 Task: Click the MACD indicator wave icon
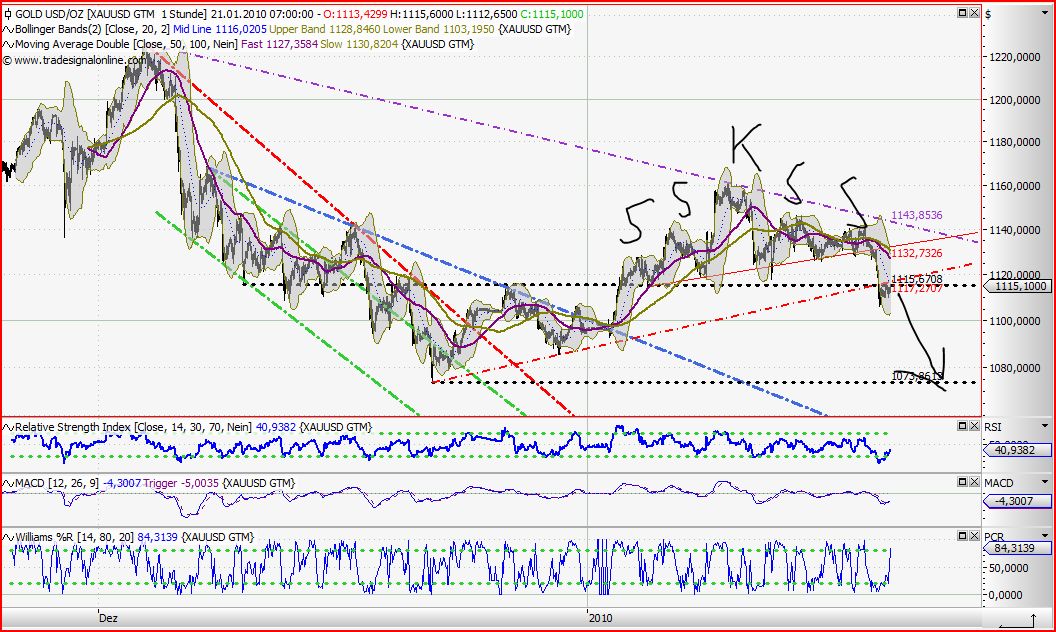pyautogui.click(x=8, y=482)
